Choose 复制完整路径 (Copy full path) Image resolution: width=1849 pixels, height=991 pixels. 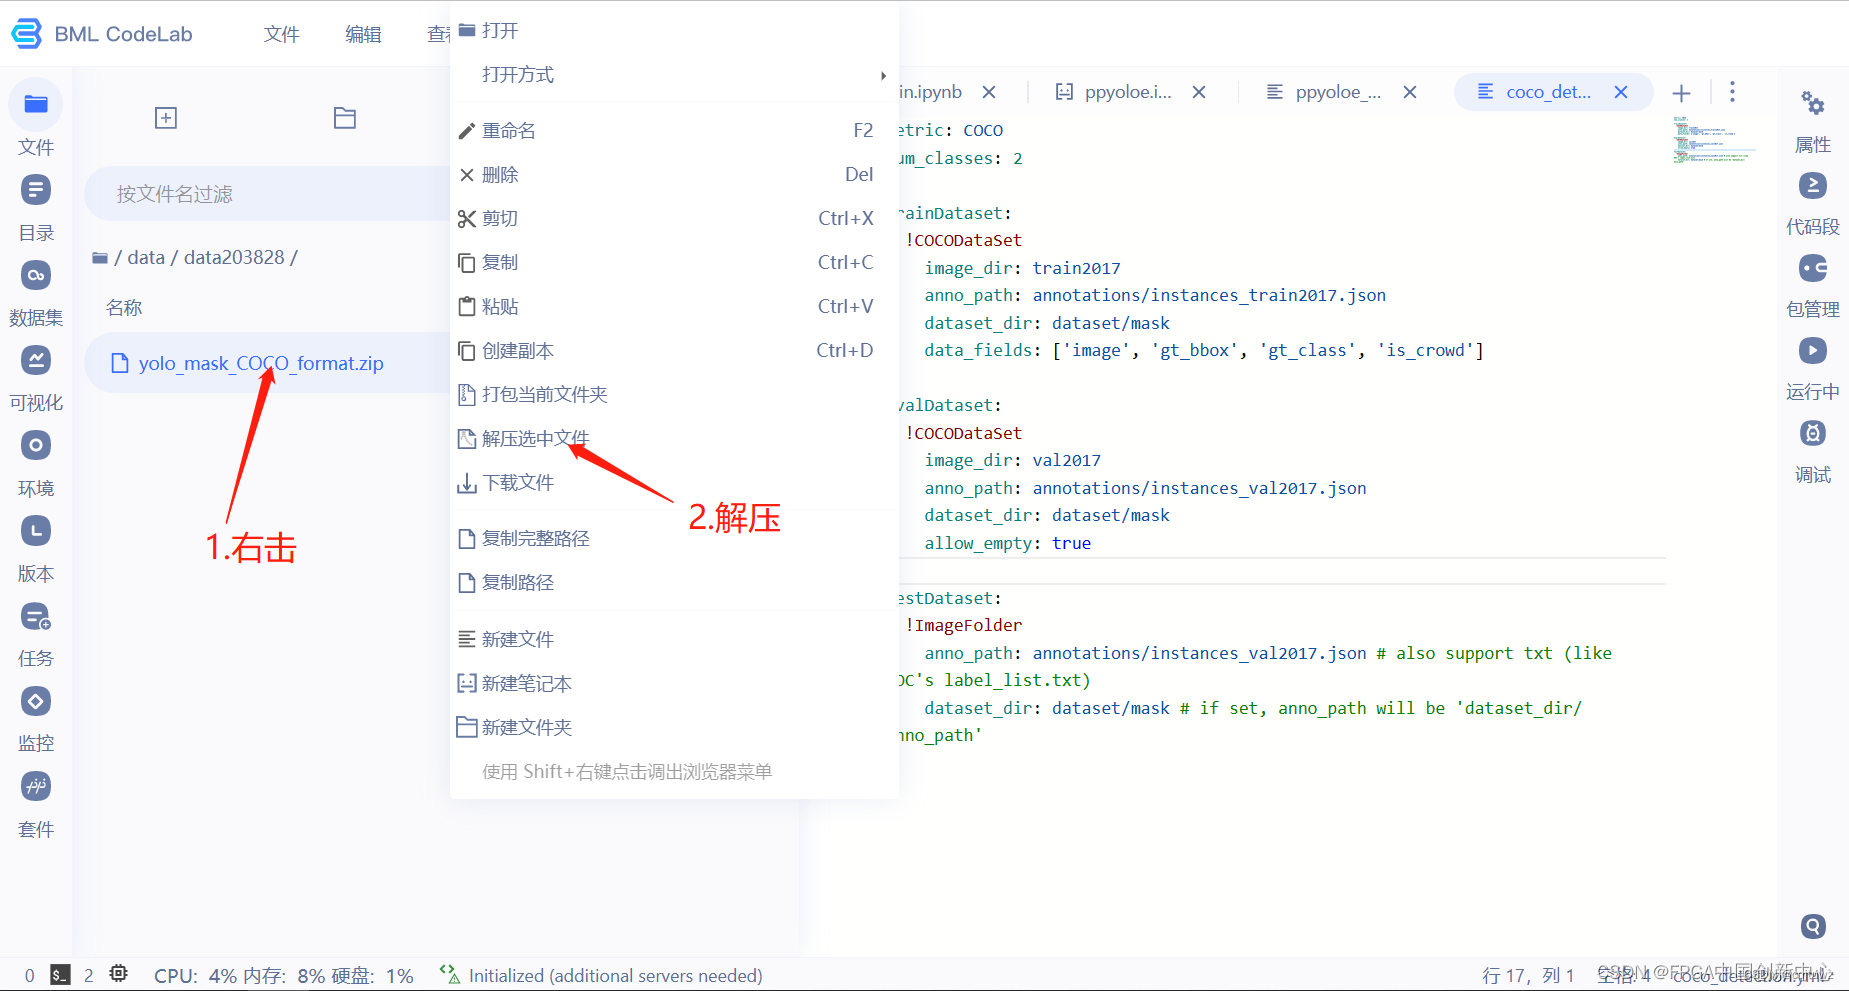[674, 539]
